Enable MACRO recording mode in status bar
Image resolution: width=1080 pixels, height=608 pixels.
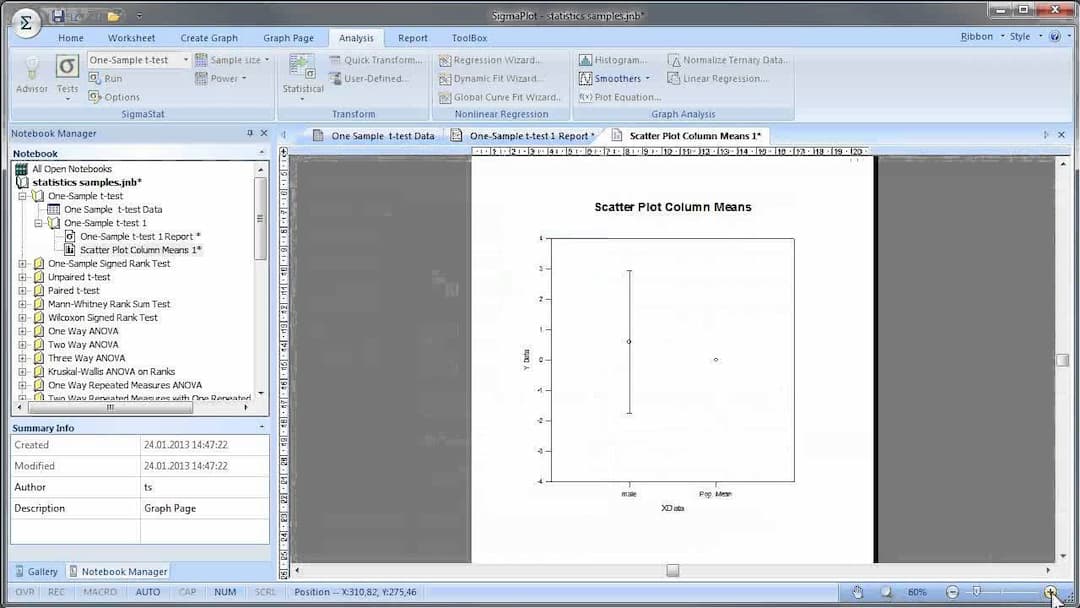pos(99,591)
